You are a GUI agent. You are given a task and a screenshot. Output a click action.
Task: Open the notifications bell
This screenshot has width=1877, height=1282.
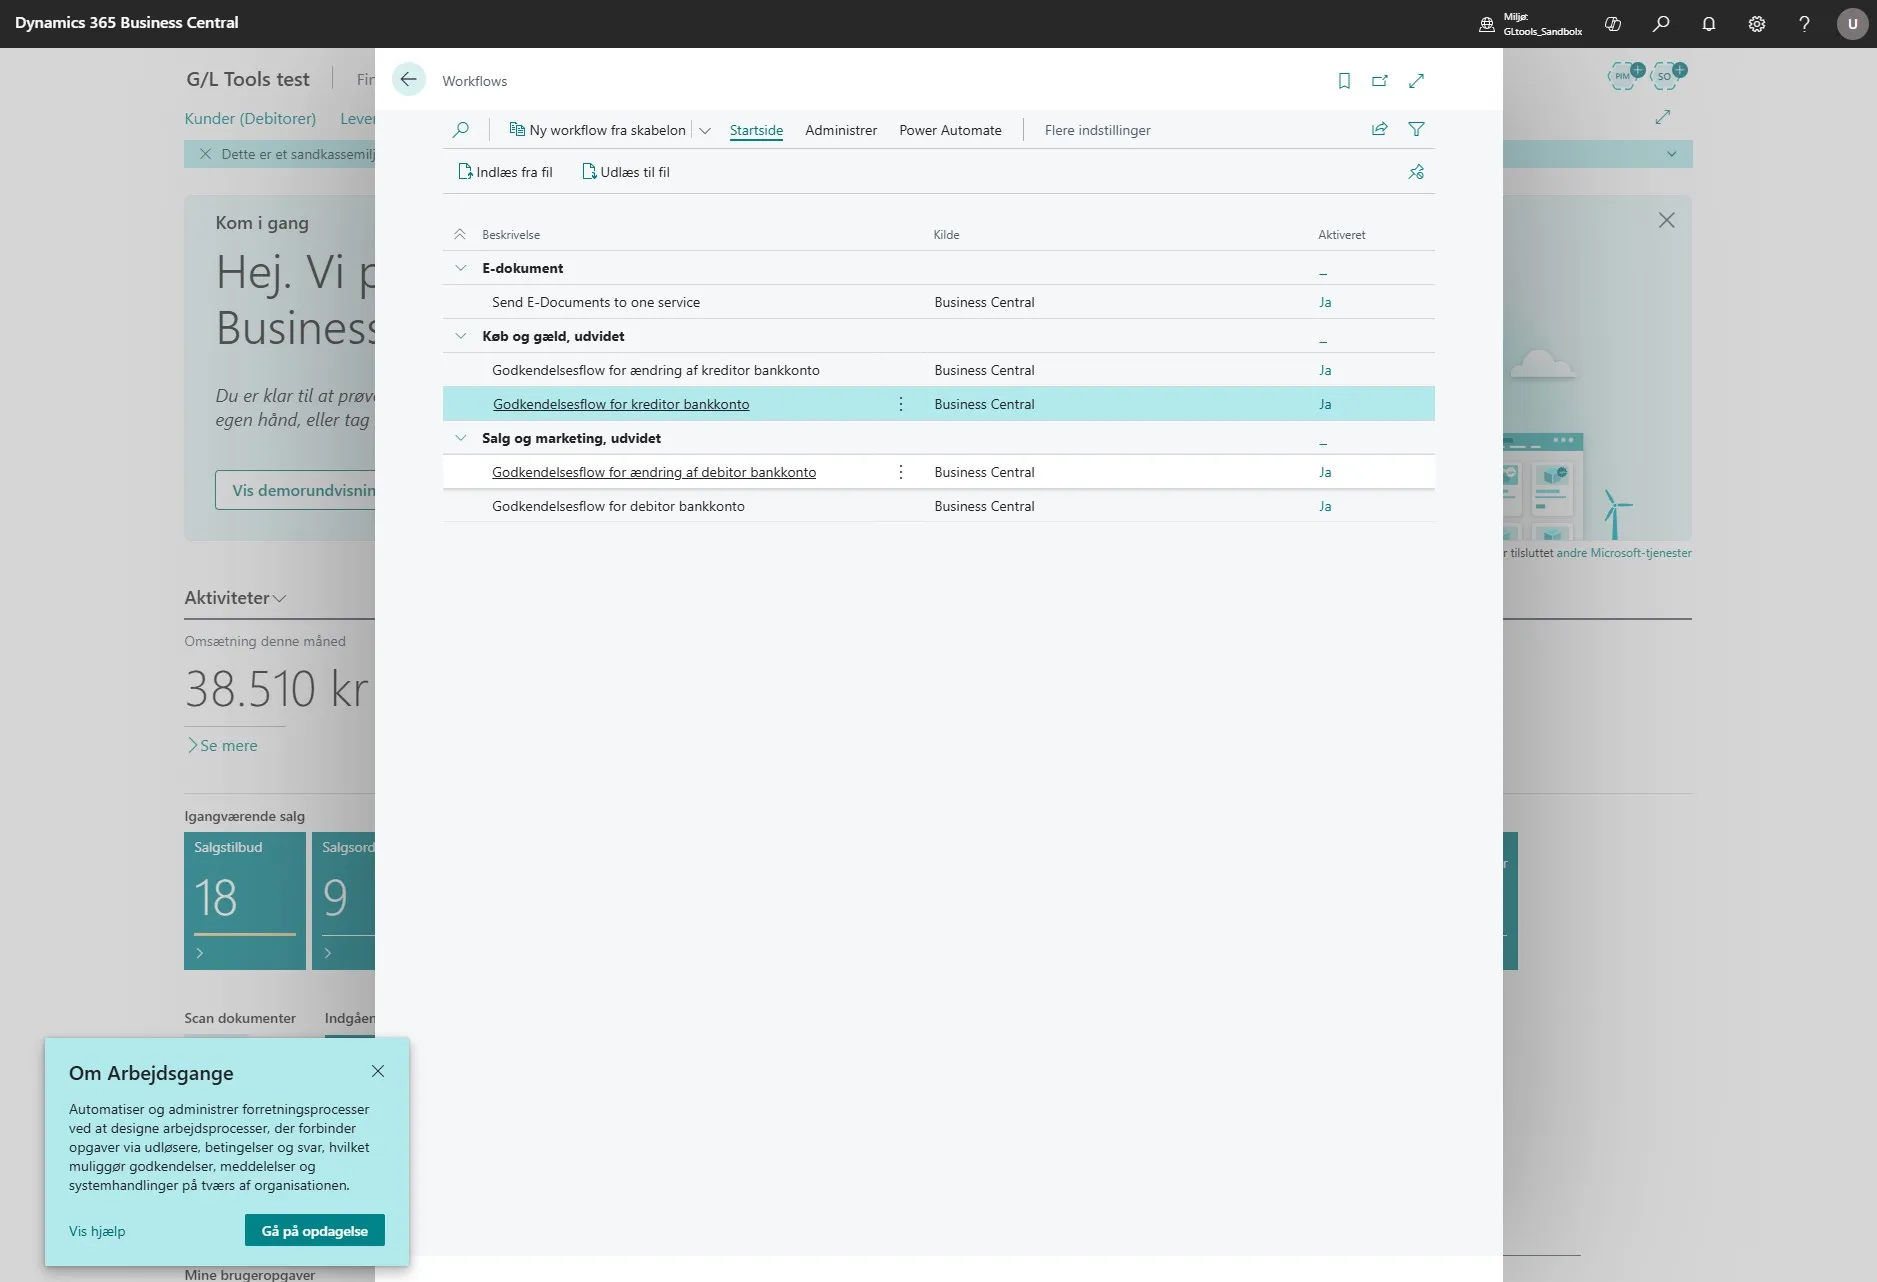pos(1709,24)
